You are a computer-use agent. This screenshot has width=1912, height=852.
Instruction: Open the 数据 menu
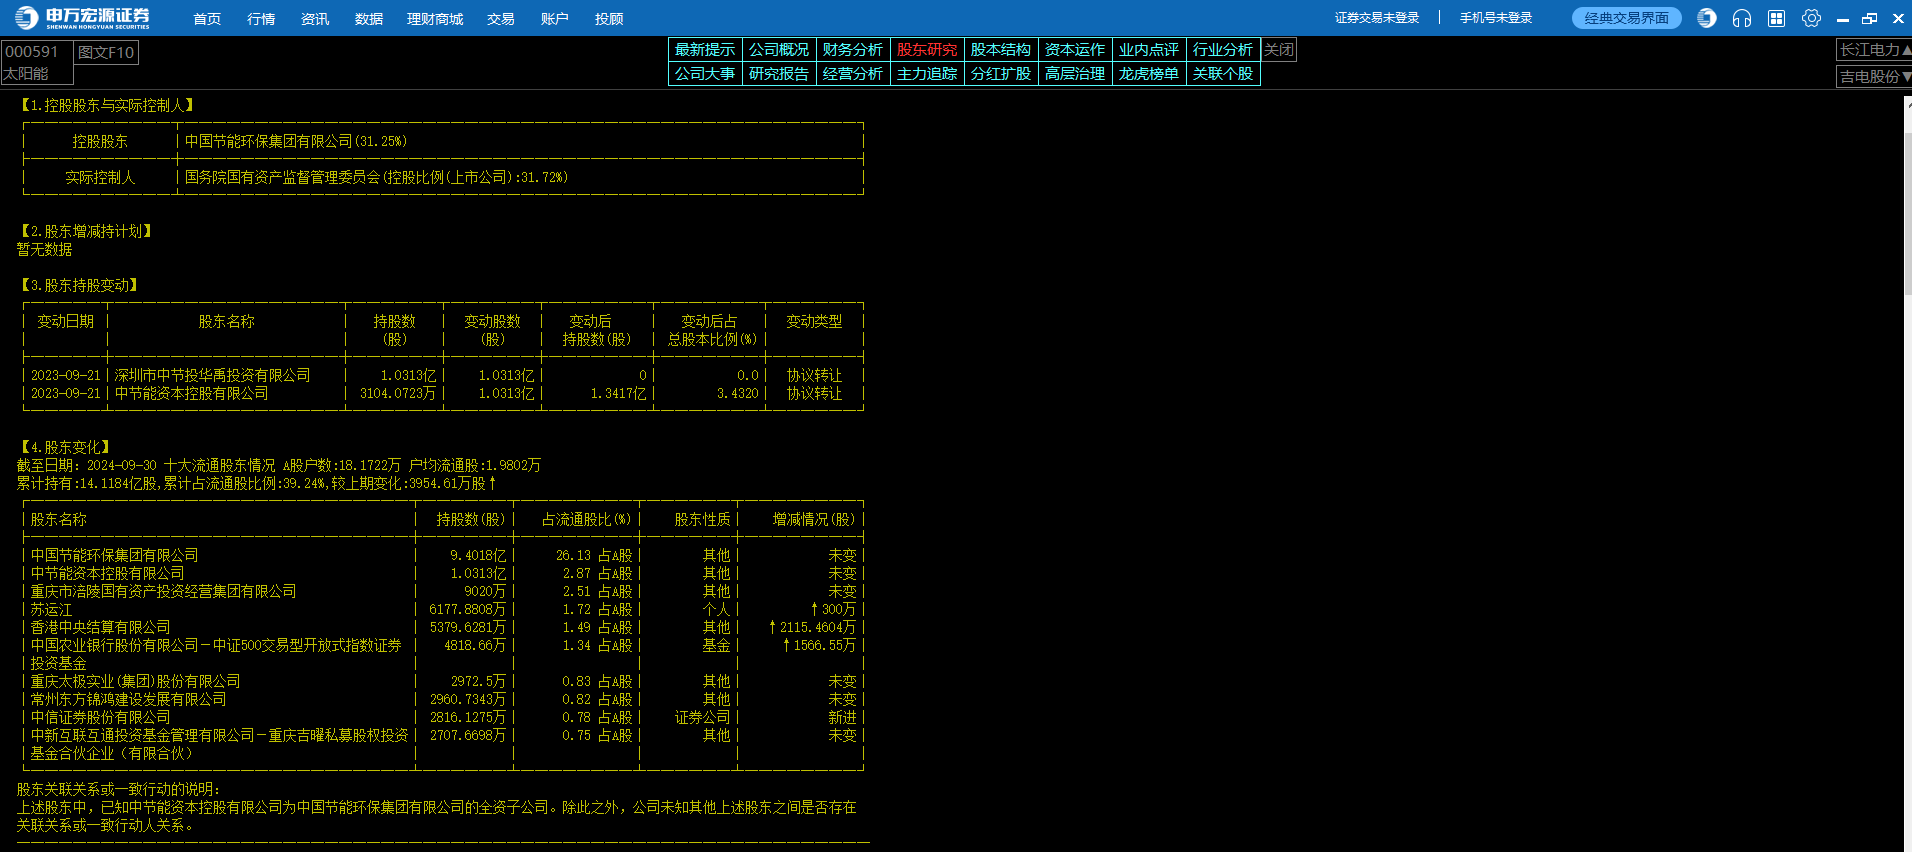click(369, 19)
